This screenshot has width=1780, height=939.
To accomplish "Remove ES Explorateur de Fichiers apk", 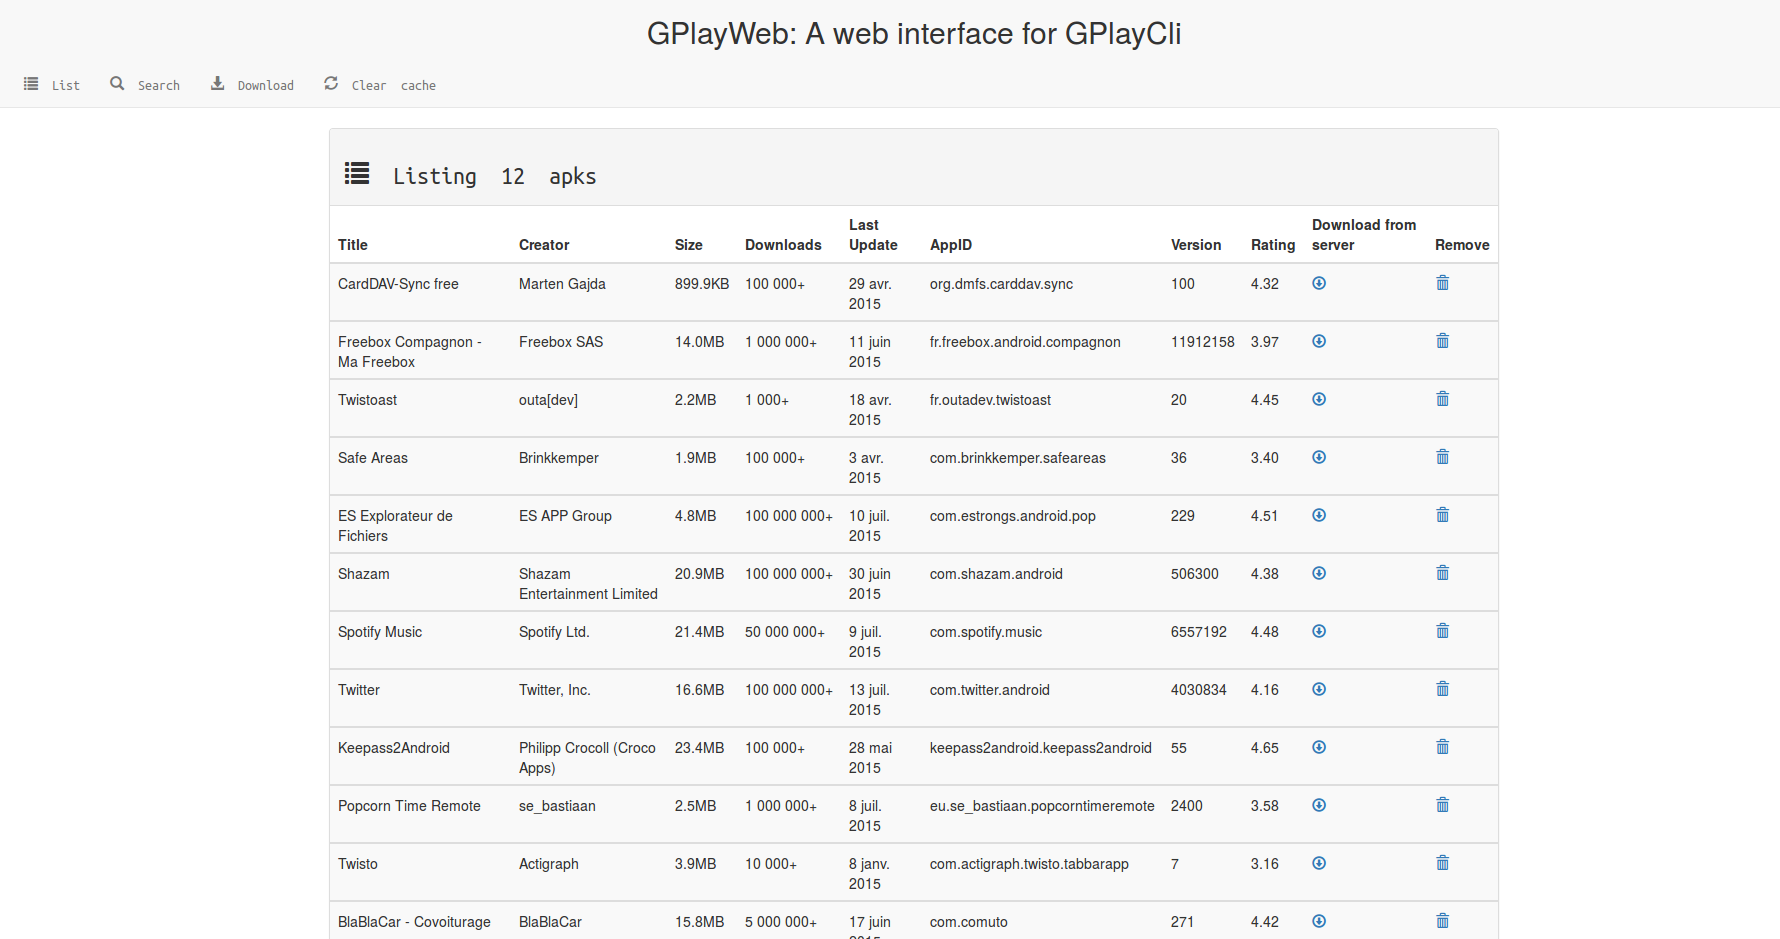I will pos(1442,515).
